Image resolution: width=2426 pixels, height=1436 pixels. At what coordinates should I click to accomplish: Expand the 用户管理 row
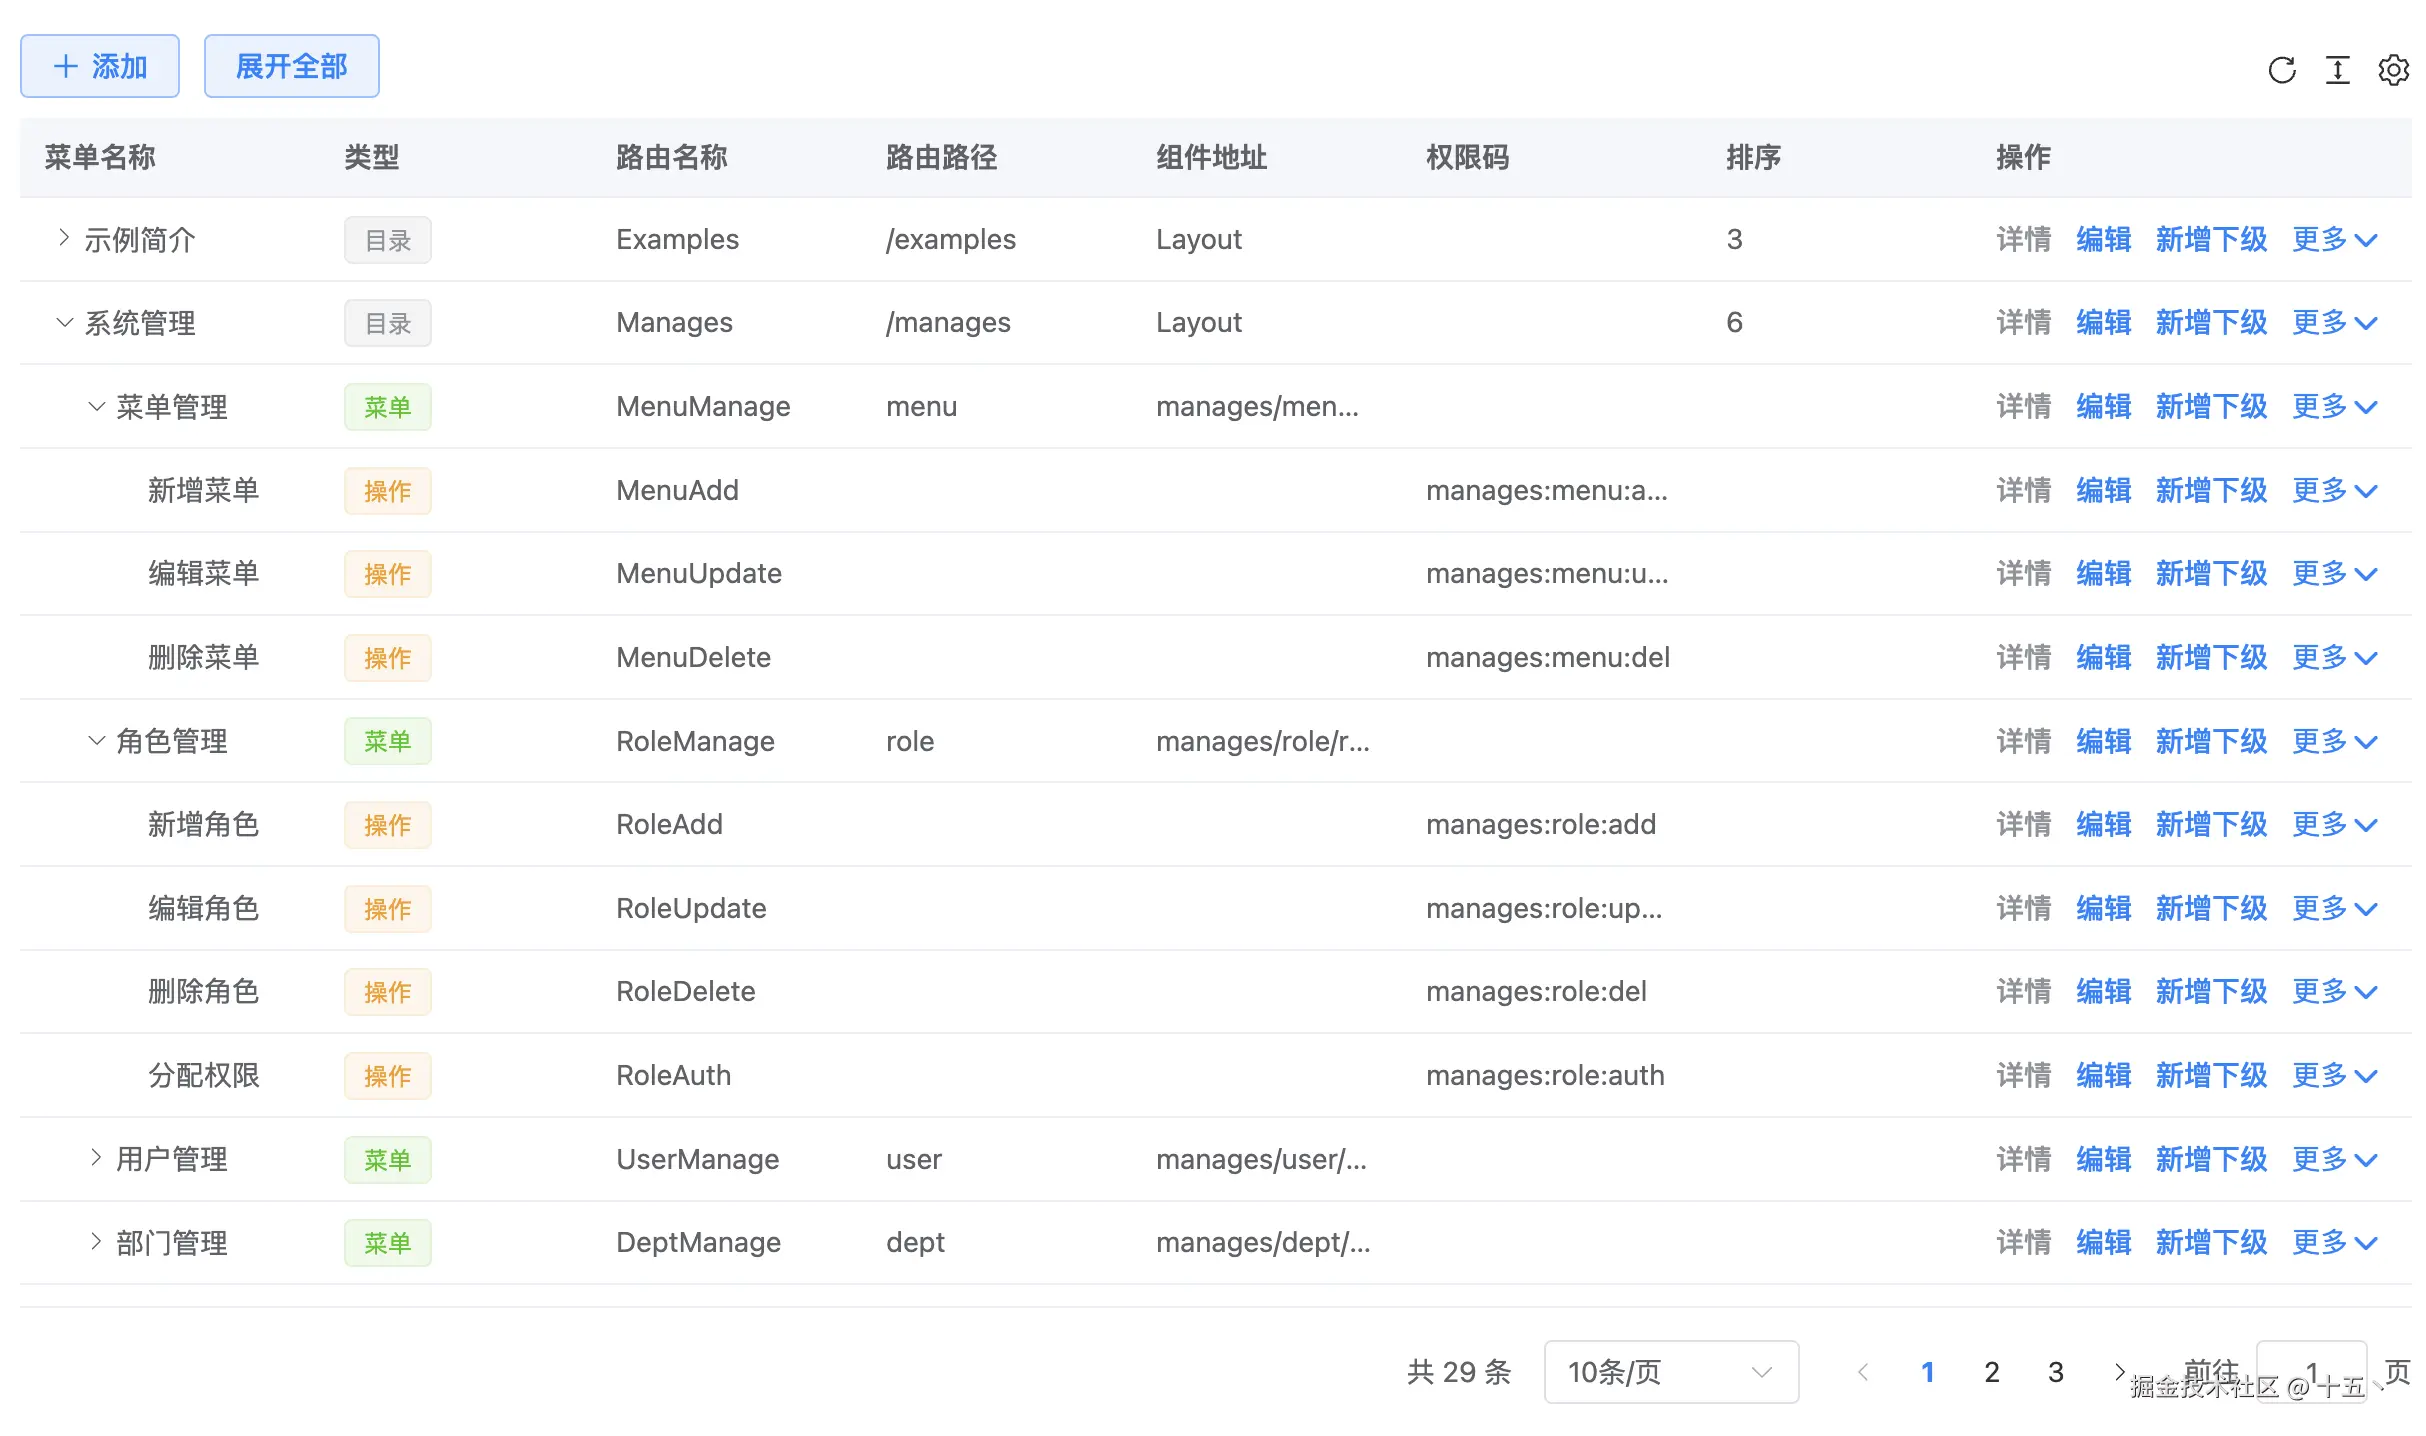tap(96, 1158)
